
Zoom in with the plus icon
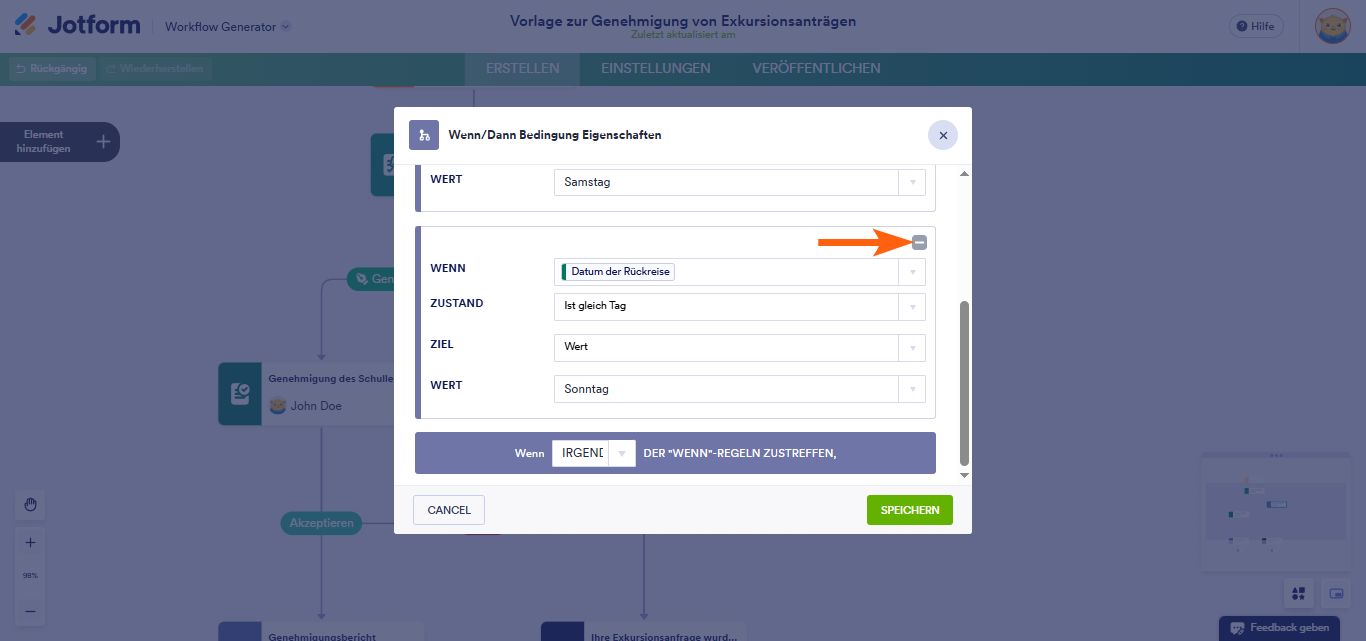[30, 542]
